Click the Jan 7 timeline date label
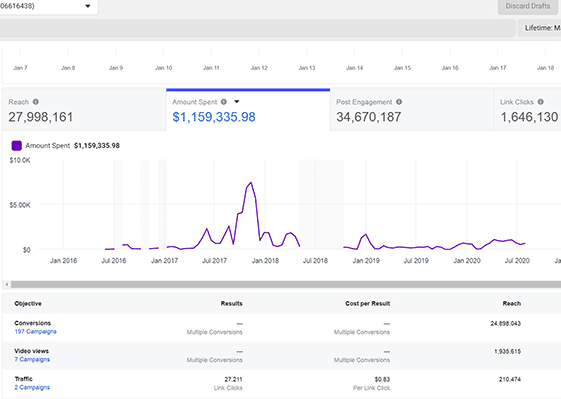 (20, 68)
